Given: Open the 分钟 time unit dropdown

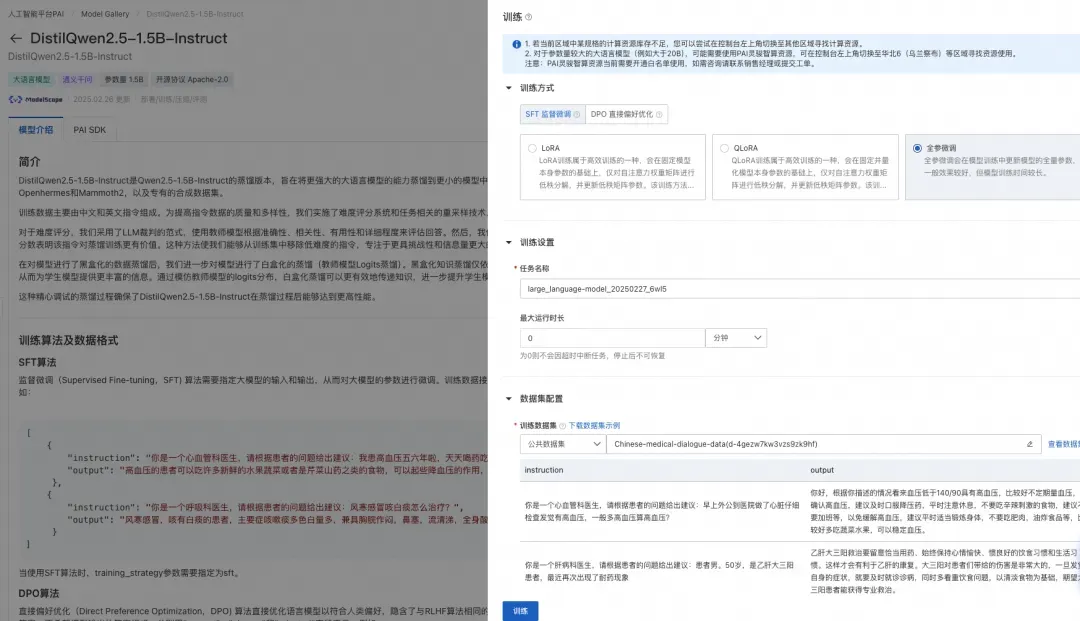Looking at the screenshot, I should pos(736,338).
